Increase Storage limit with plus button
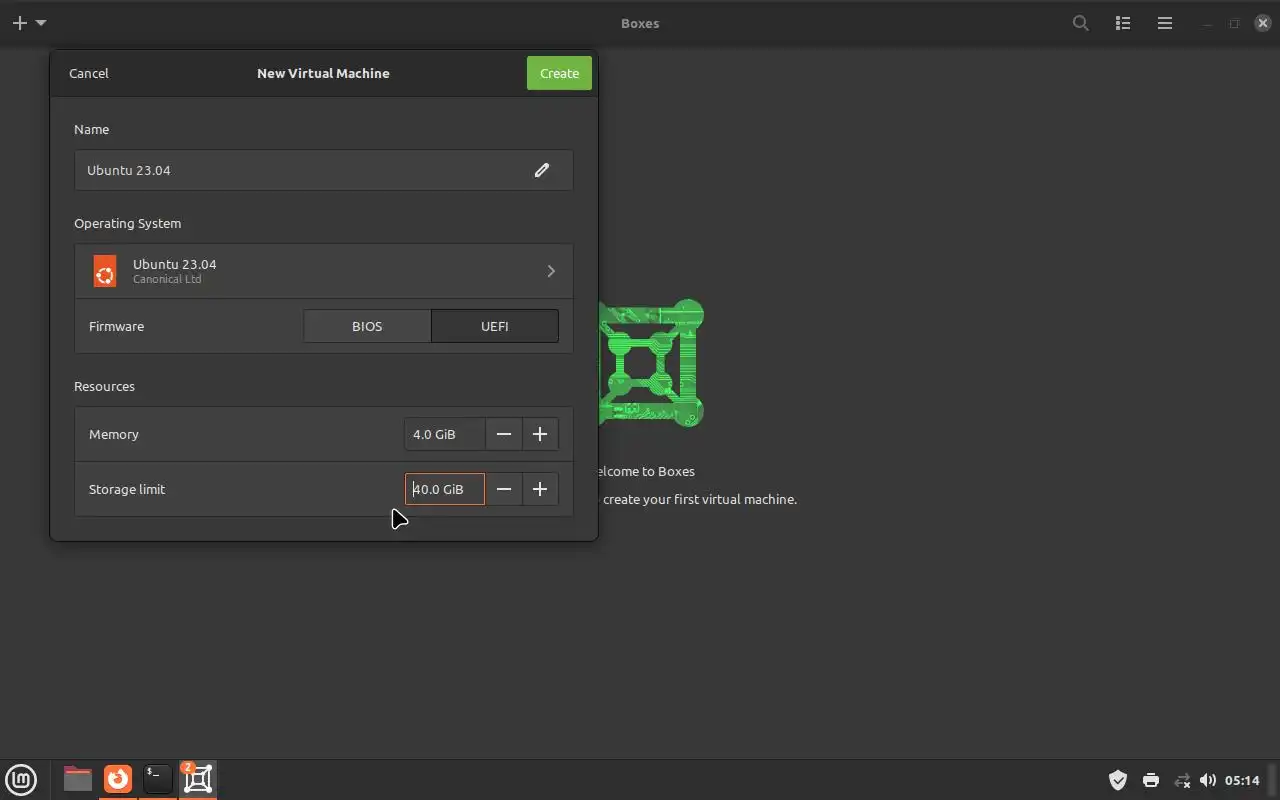 pyautogui.click(x=540, y=489)
